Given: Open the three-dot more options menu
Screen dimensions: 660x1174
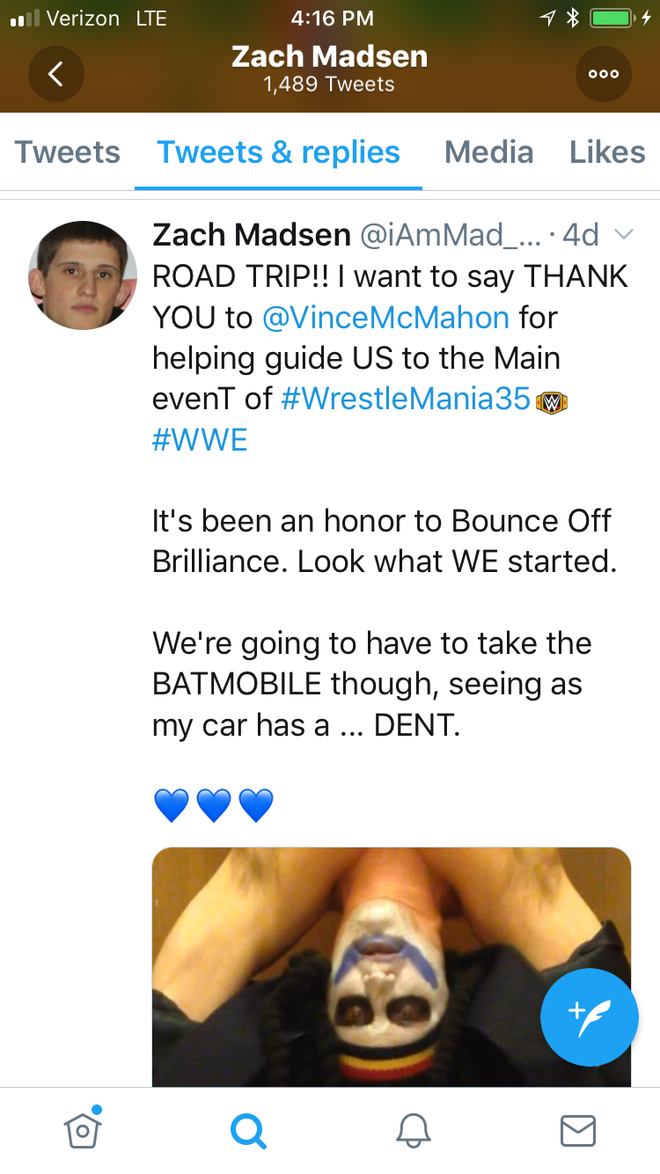Looking at the screenshot, I should (x=604, y=74).
